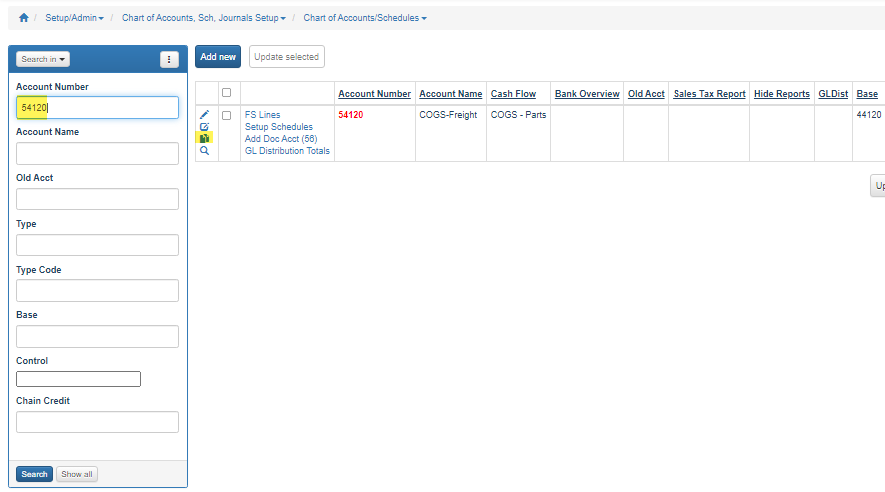This screenshot has height=492, width=885.
Task: Open the GL Distribution Totals link
Action: 287,151
